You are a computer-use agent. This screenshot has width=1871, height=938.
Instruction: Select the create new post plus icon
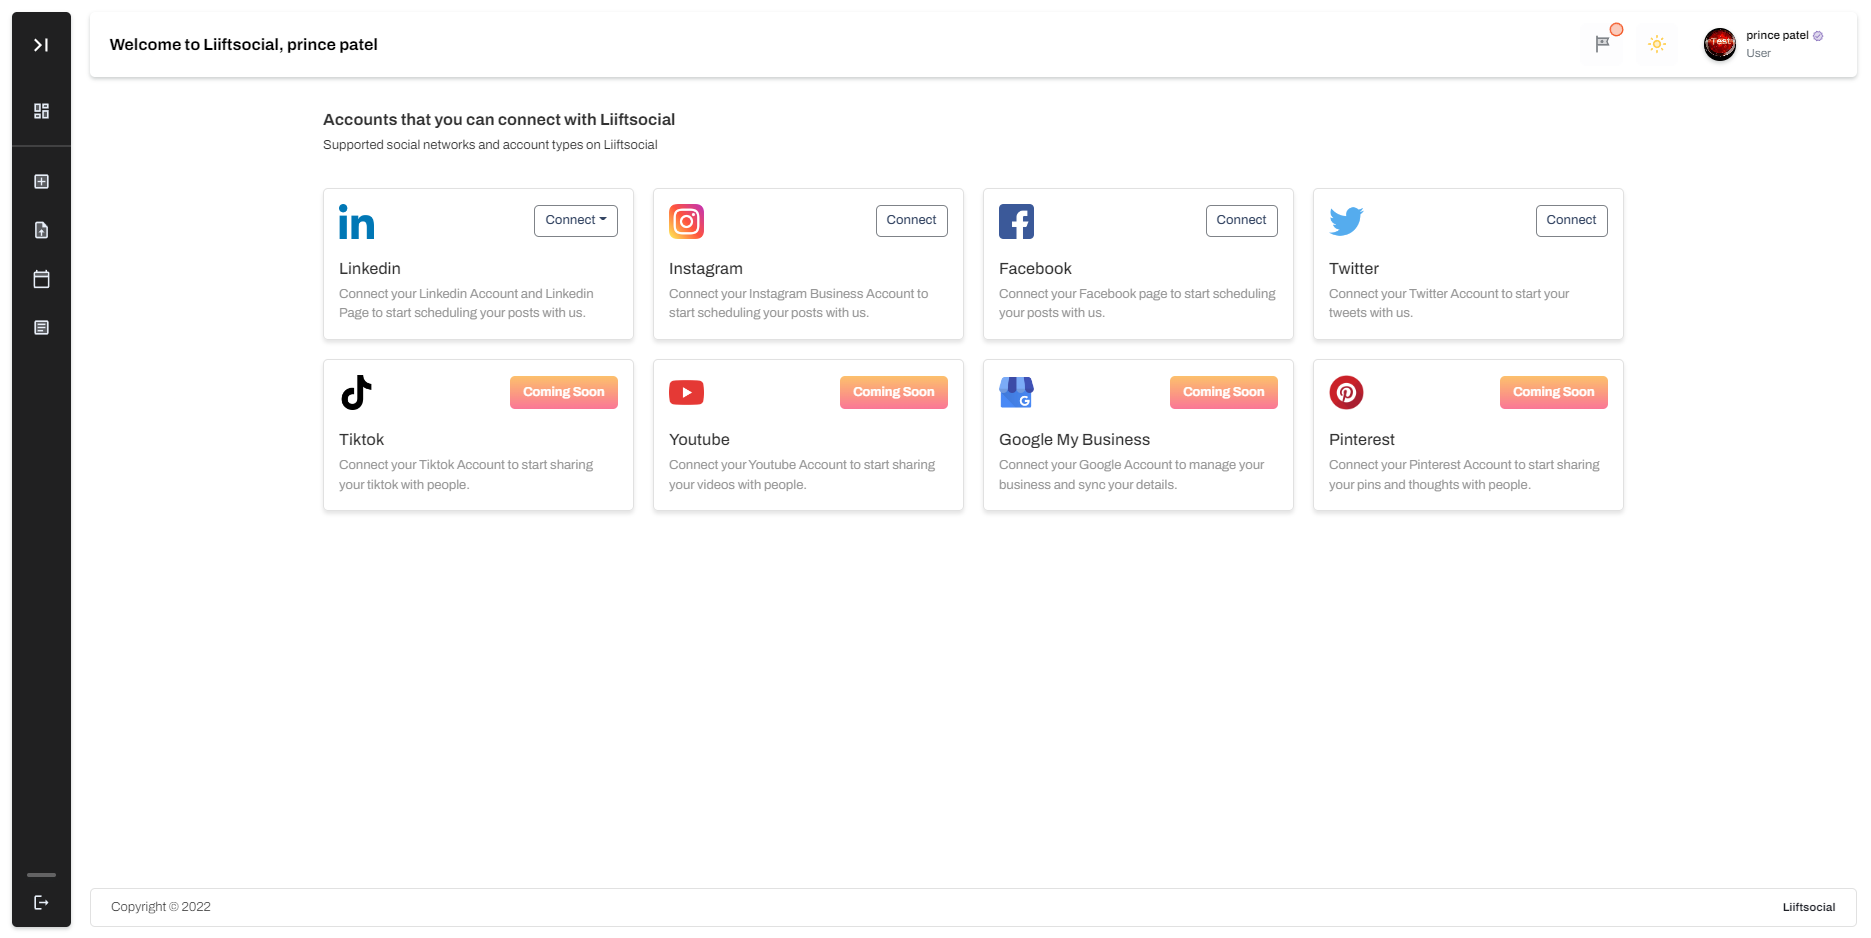click(41, 181)
